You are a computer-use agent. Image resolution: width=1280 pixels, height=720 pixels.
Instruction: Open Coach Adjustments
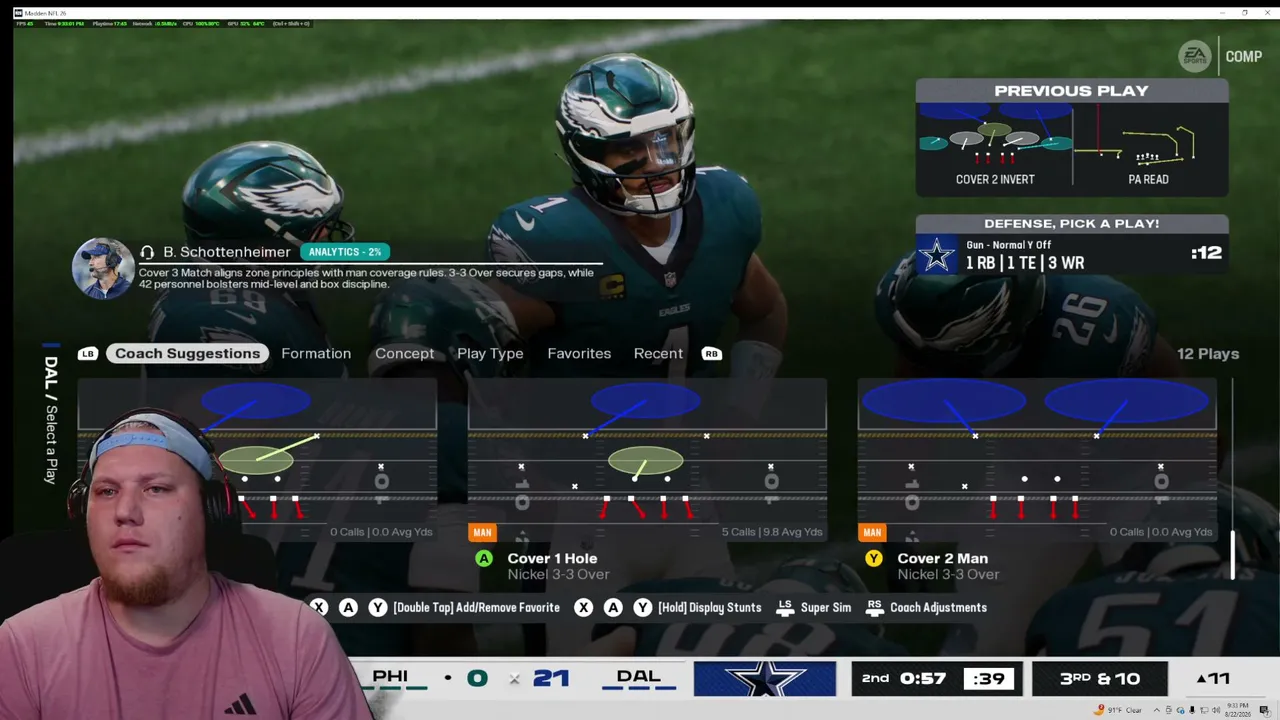926,608
